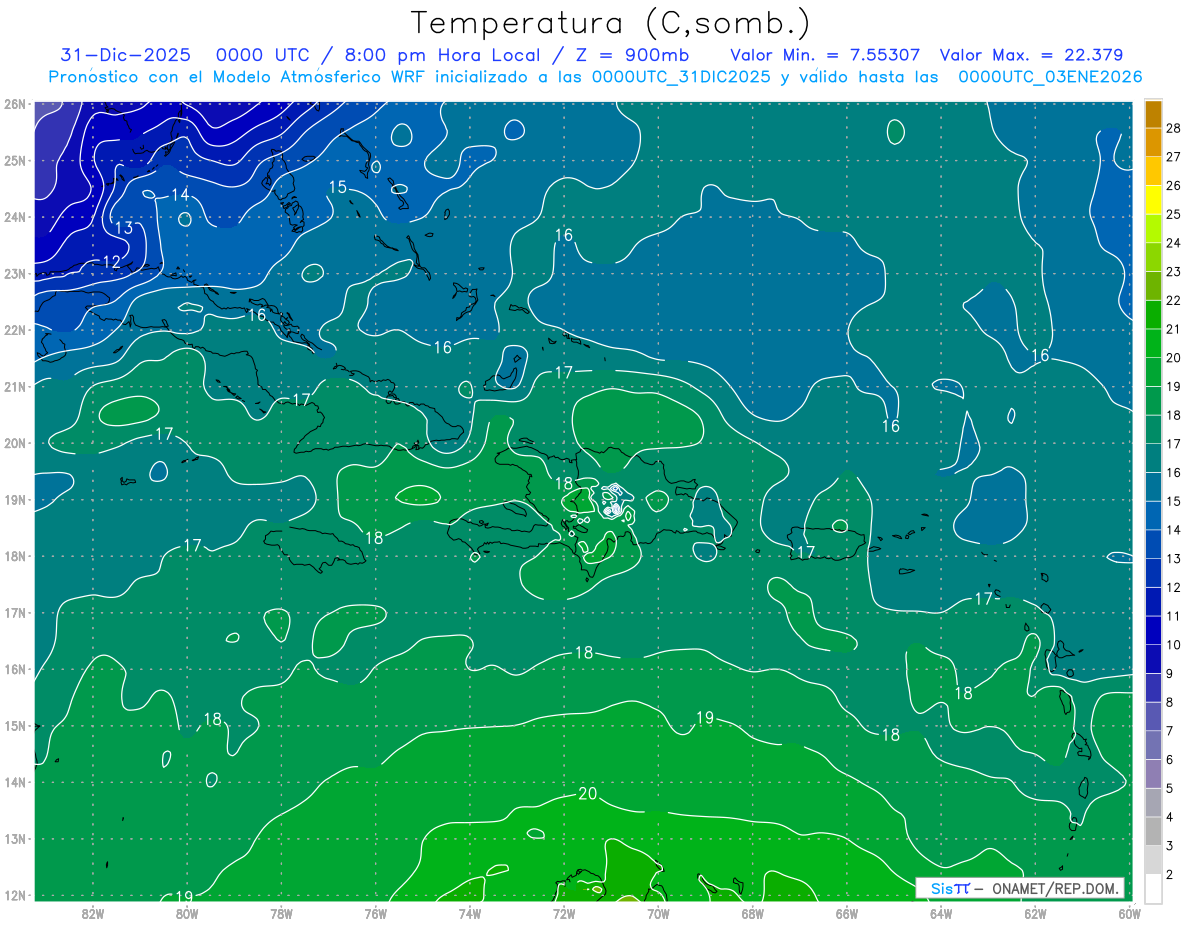The height and width of the screenshot is (927, 1200).
Task: Click the '20N' latitude axis label
Action: [14, 443]
